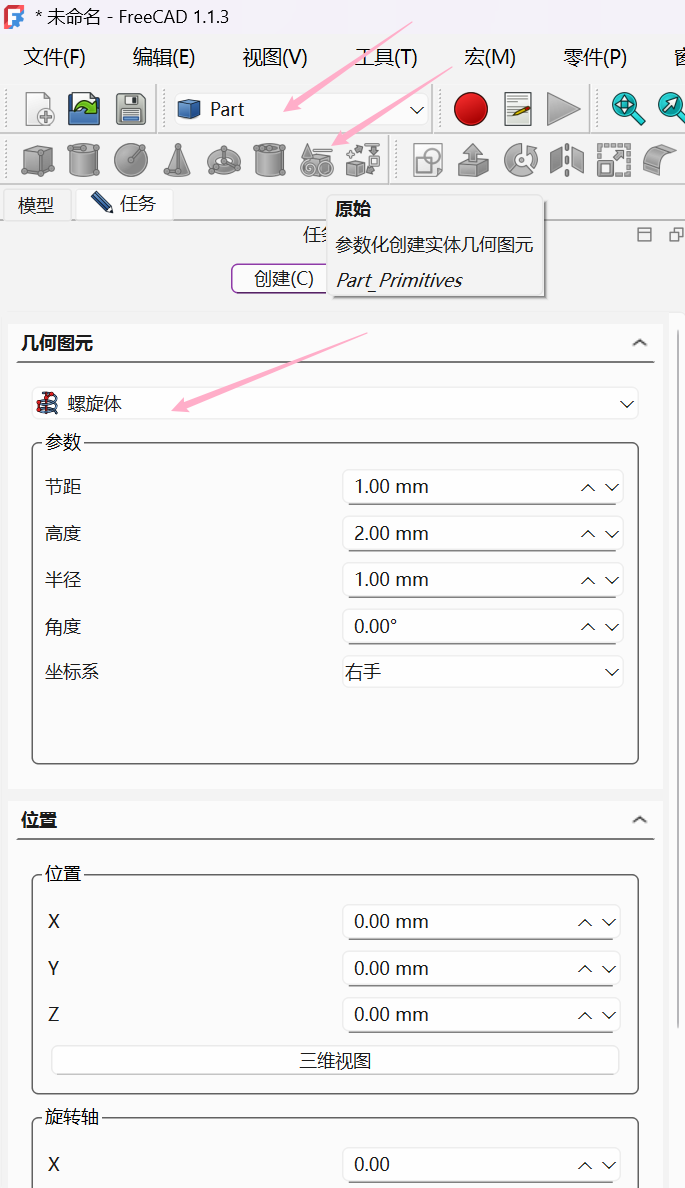
Task: Click the 高度 2.00 mm input field
Action: (x=483, y=533)
